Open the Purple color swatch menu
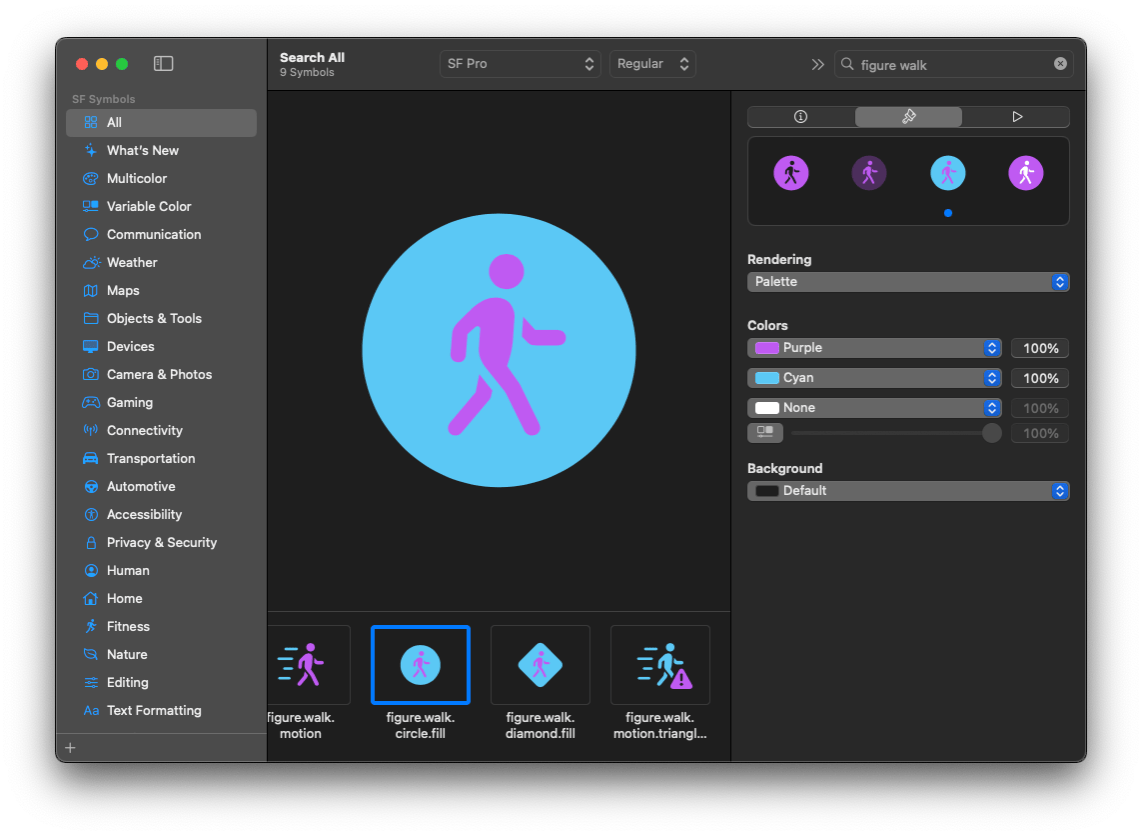 click(x=874, y=348)
